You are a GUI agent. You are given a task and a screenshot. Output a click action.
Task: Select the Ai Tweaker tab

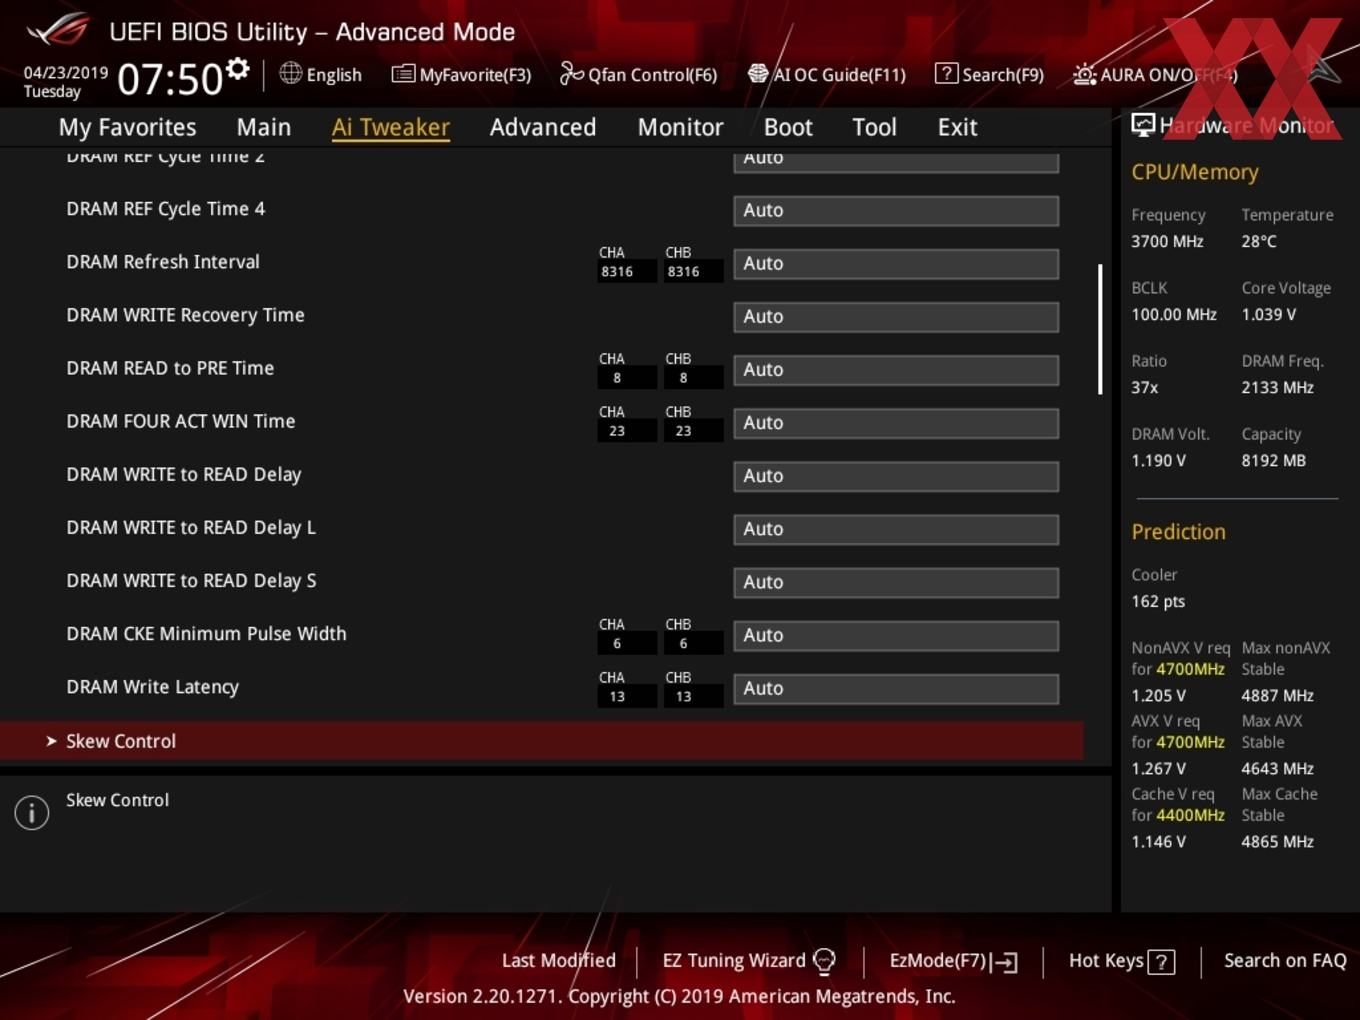(391, 127)
